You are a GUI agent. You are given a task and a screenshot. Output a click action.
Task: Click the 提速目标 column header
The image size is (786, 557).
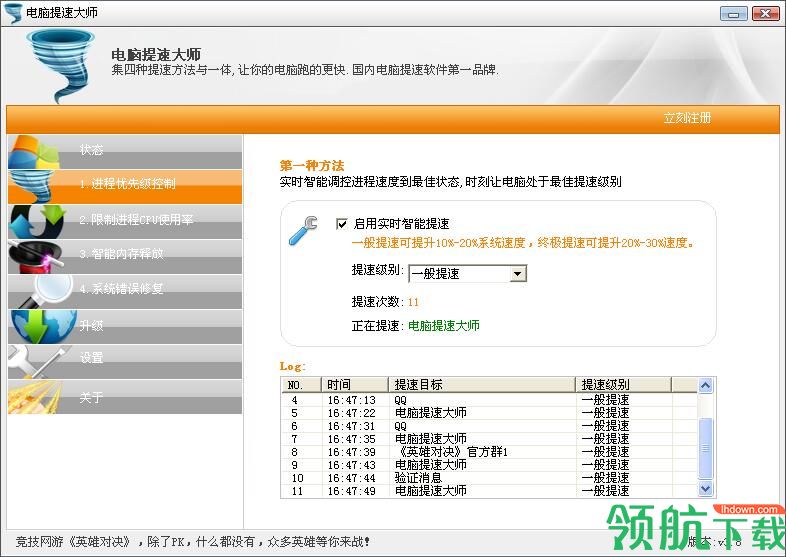coord(482,385)
